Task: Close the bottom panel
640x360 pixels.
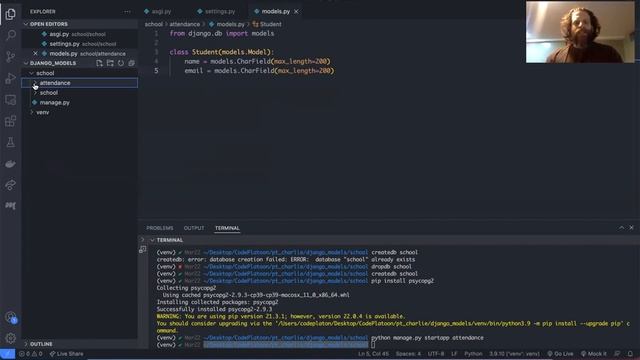Action: pyautogui.click(x=631, y=228)
